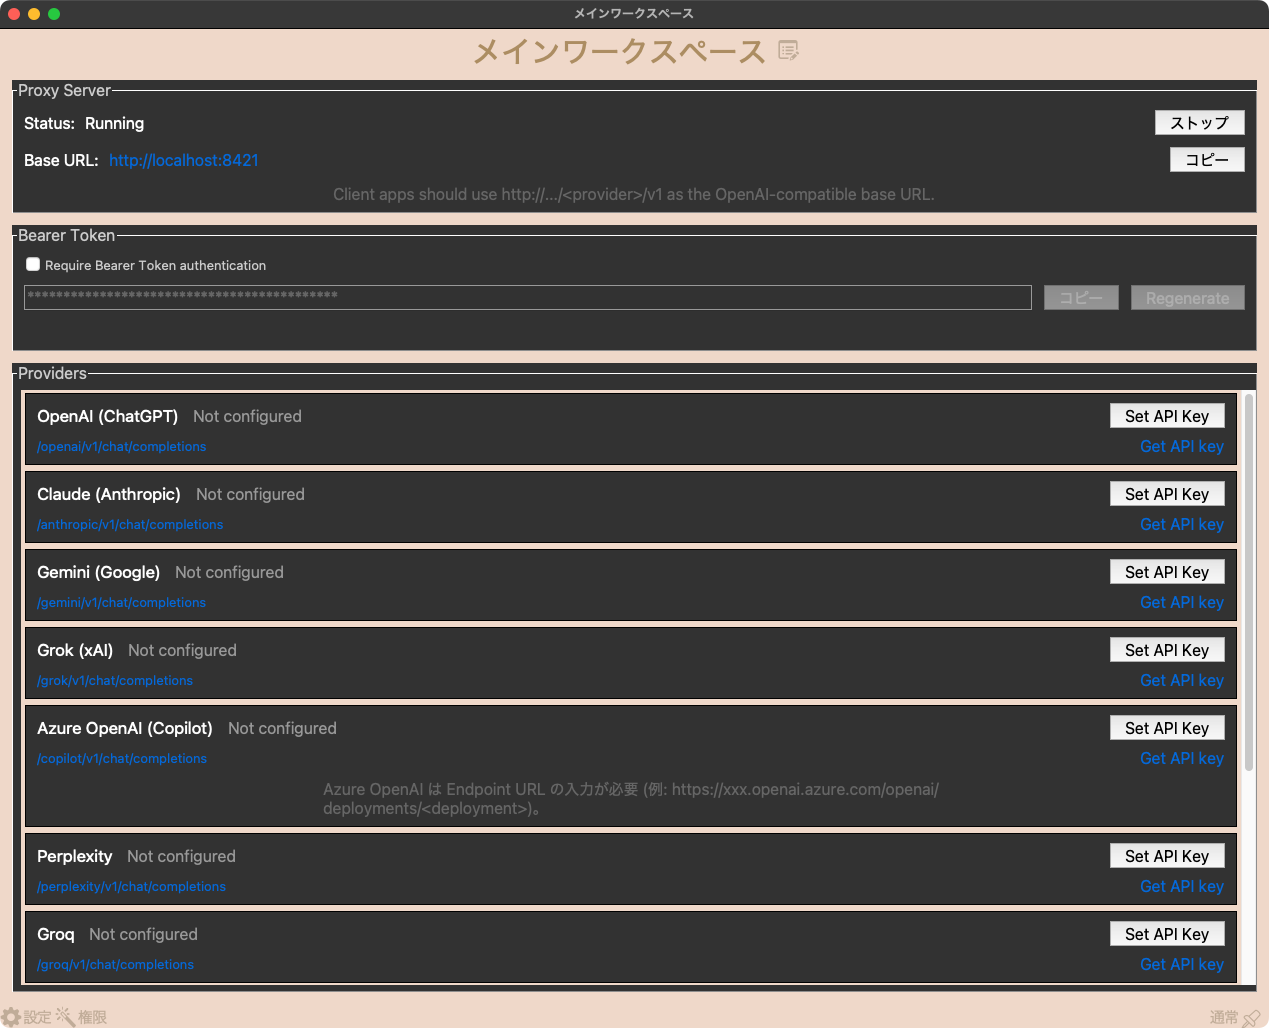
Task: Open Get API key link for Gemini
Action: (x=1182, y=602)
